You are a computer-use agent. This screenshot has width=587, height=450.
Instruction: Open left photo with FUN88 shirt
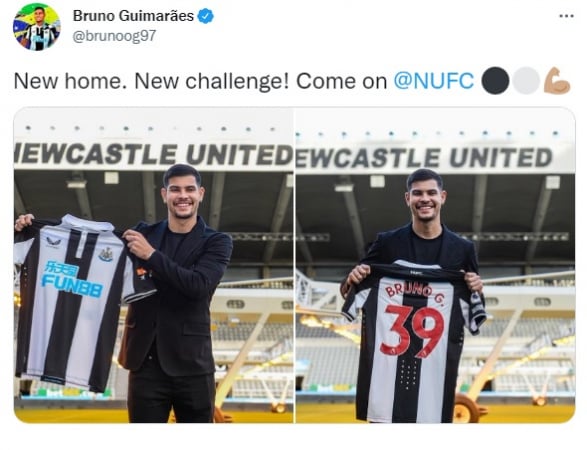pyautogui.click(x=153, y=265)
